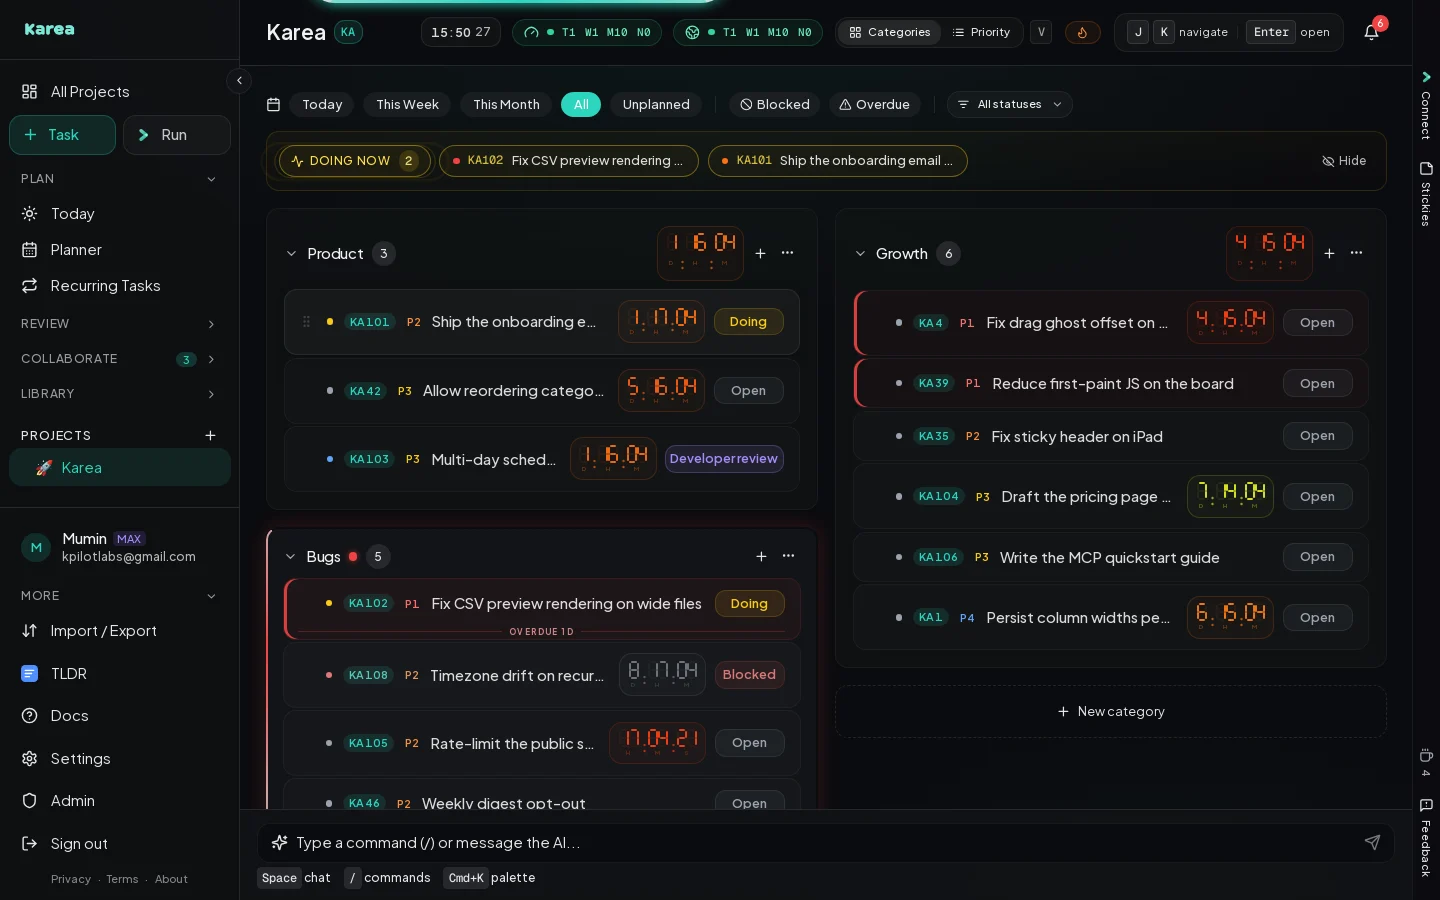This screenshot has width=1440, height=900.
Task: Expand the LIBRARY sidebar section
Action: tap(120, 394)
